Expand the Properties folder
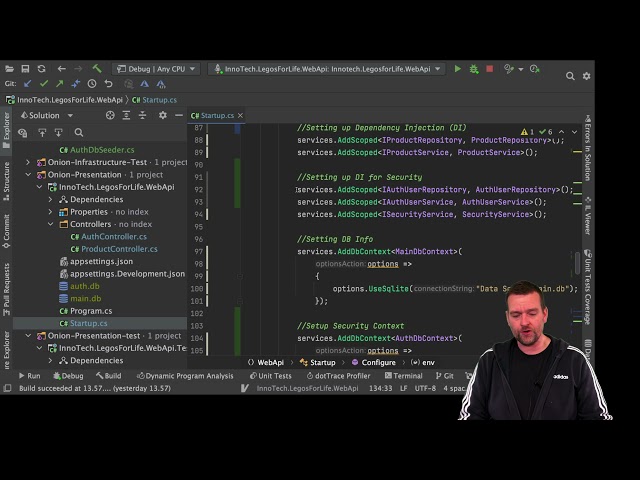 point(50,212)
